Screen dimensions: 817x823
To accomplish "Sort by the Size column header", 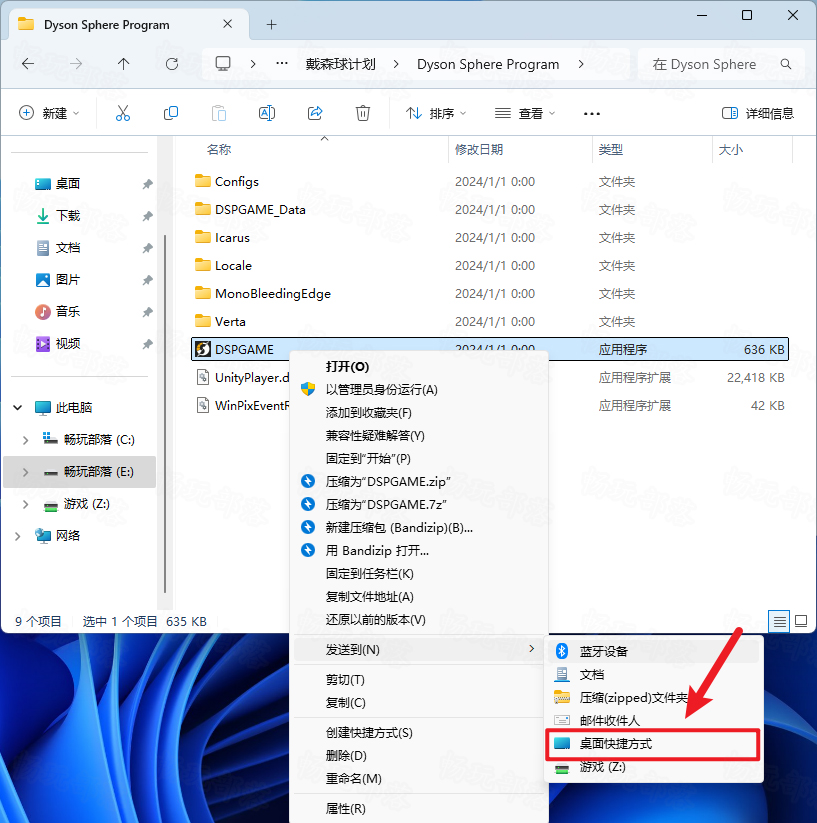I will (x=730, y=150).
